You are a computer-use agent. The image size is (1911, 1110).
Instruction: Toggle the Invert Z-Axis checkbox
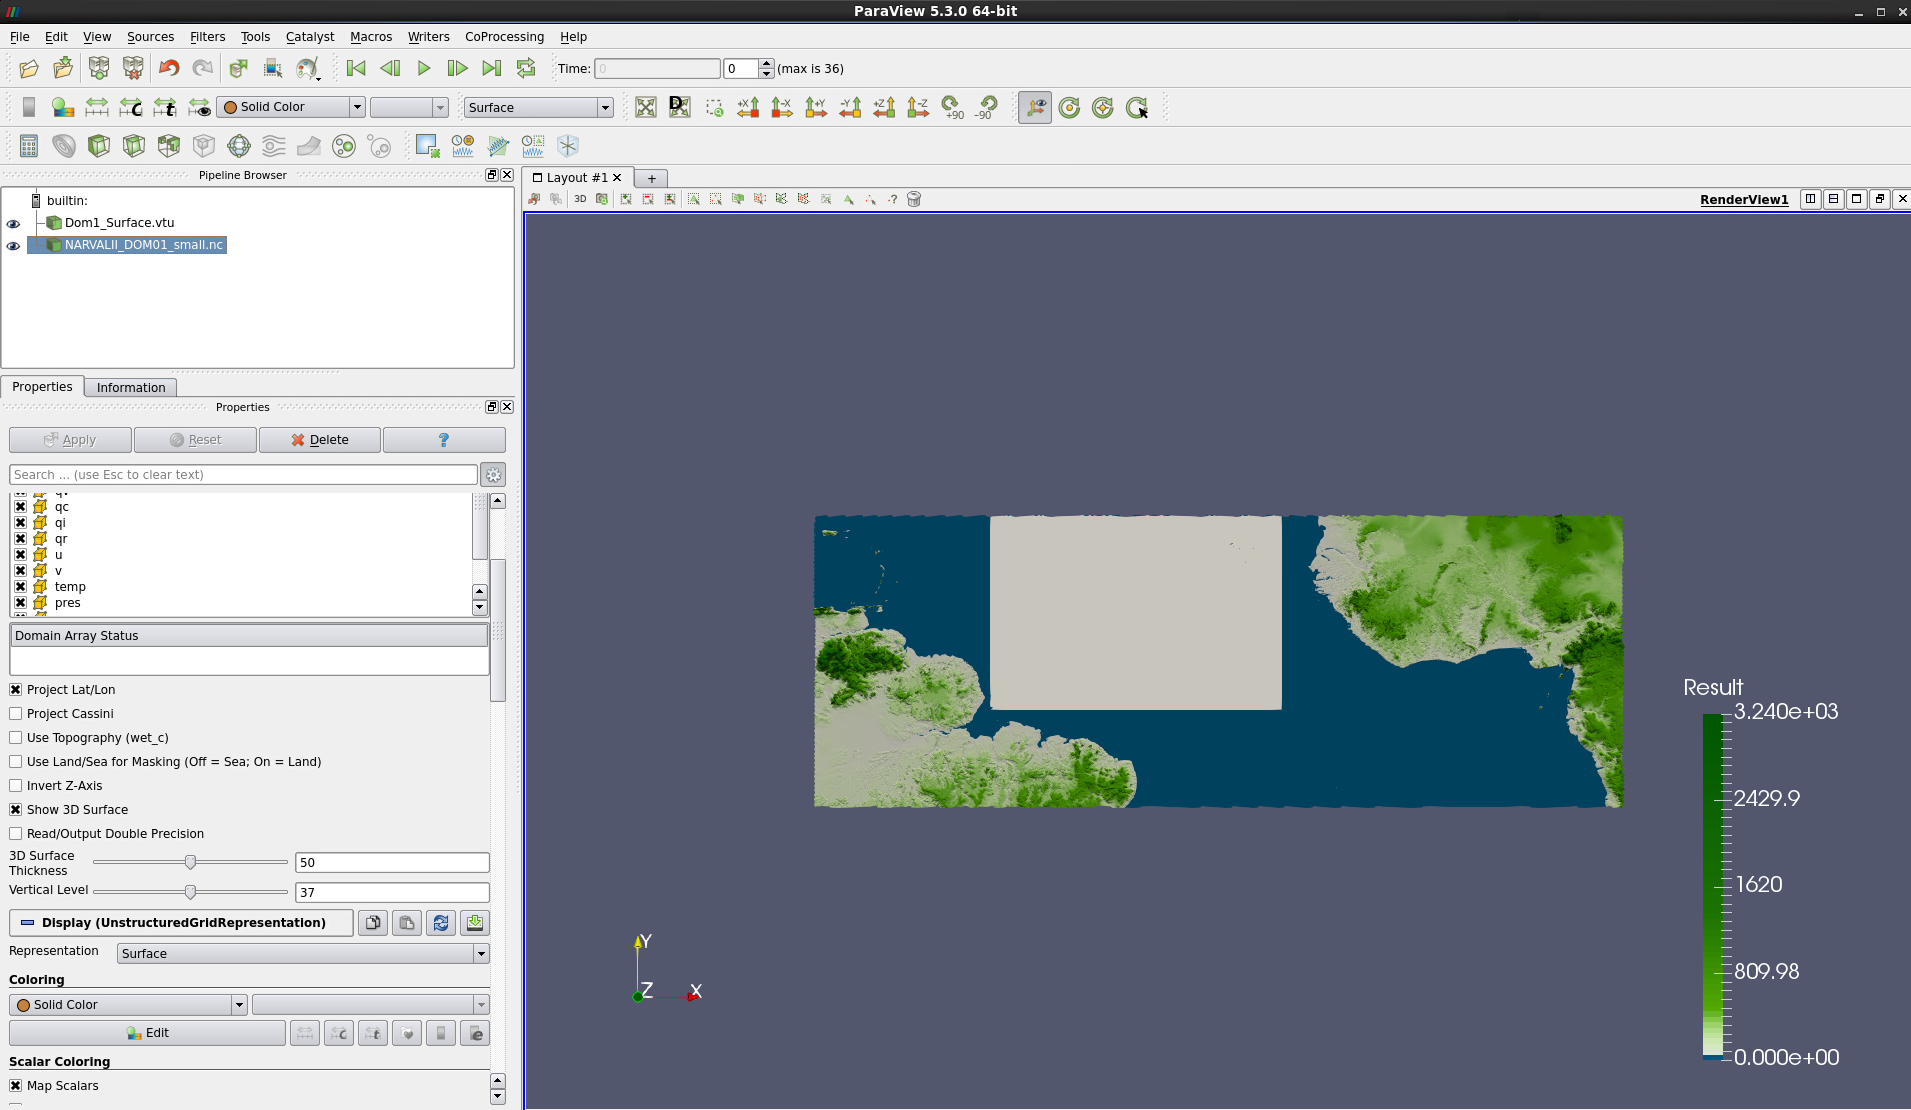(16, 786)
